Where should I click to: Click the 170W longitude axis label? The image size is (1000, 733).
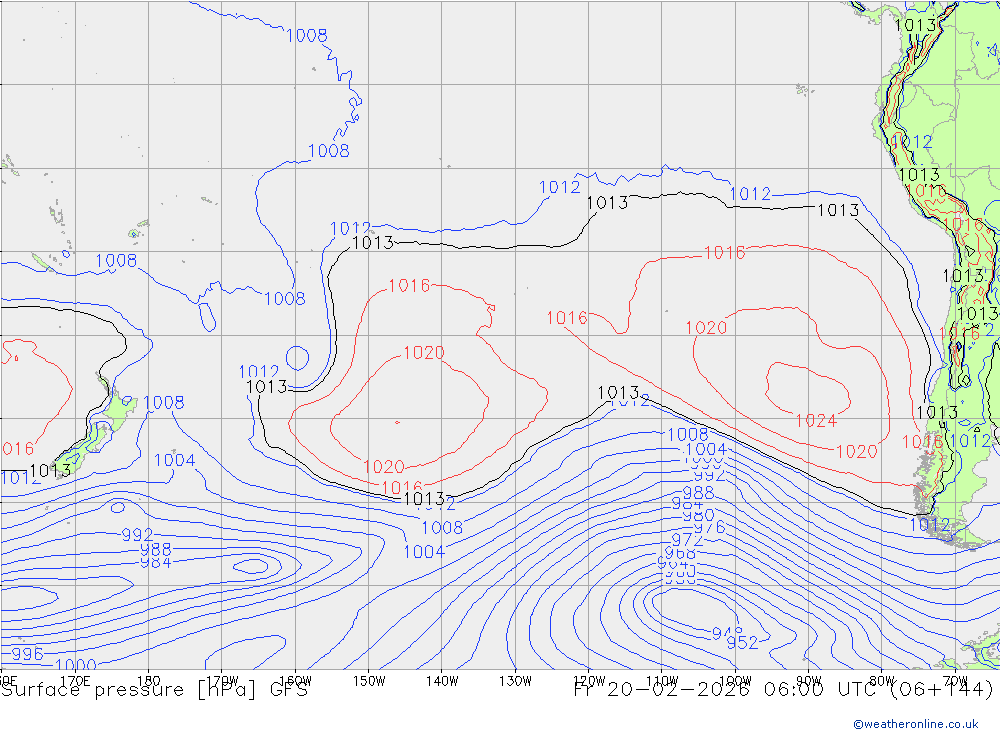point(222,681)
